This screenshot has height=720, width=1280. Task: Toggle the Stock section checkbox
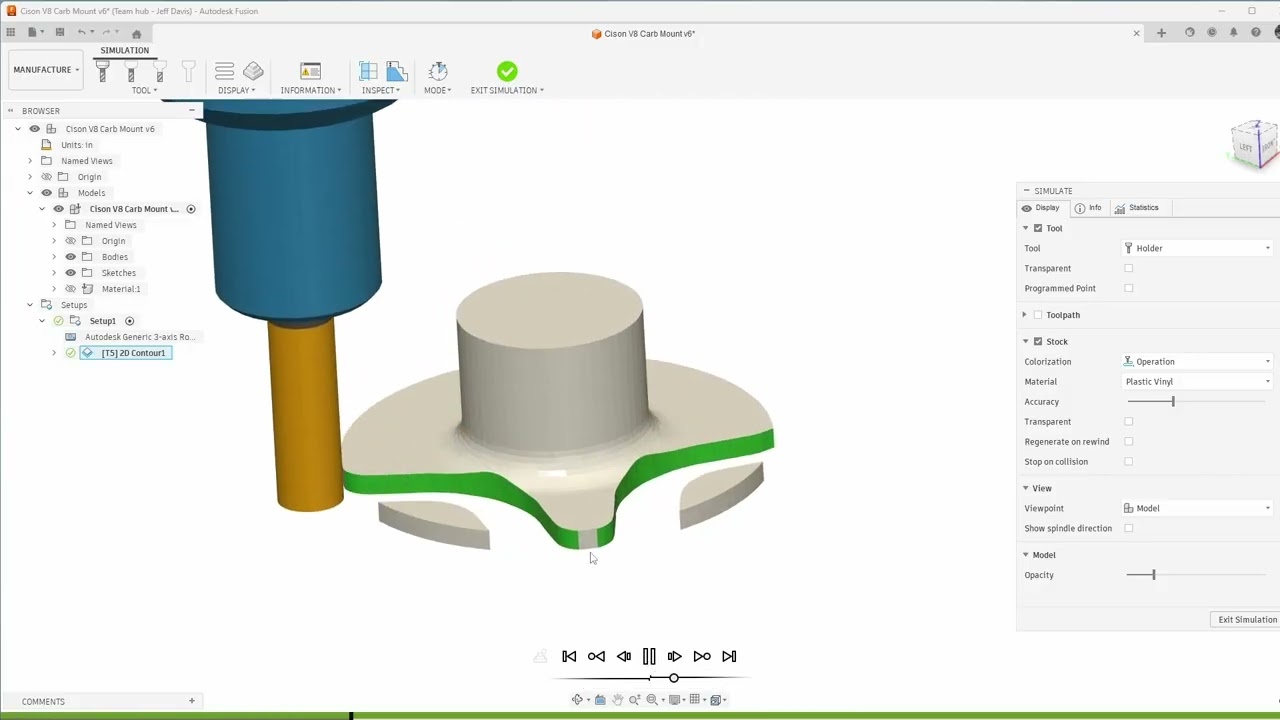tap(1038, 341)
